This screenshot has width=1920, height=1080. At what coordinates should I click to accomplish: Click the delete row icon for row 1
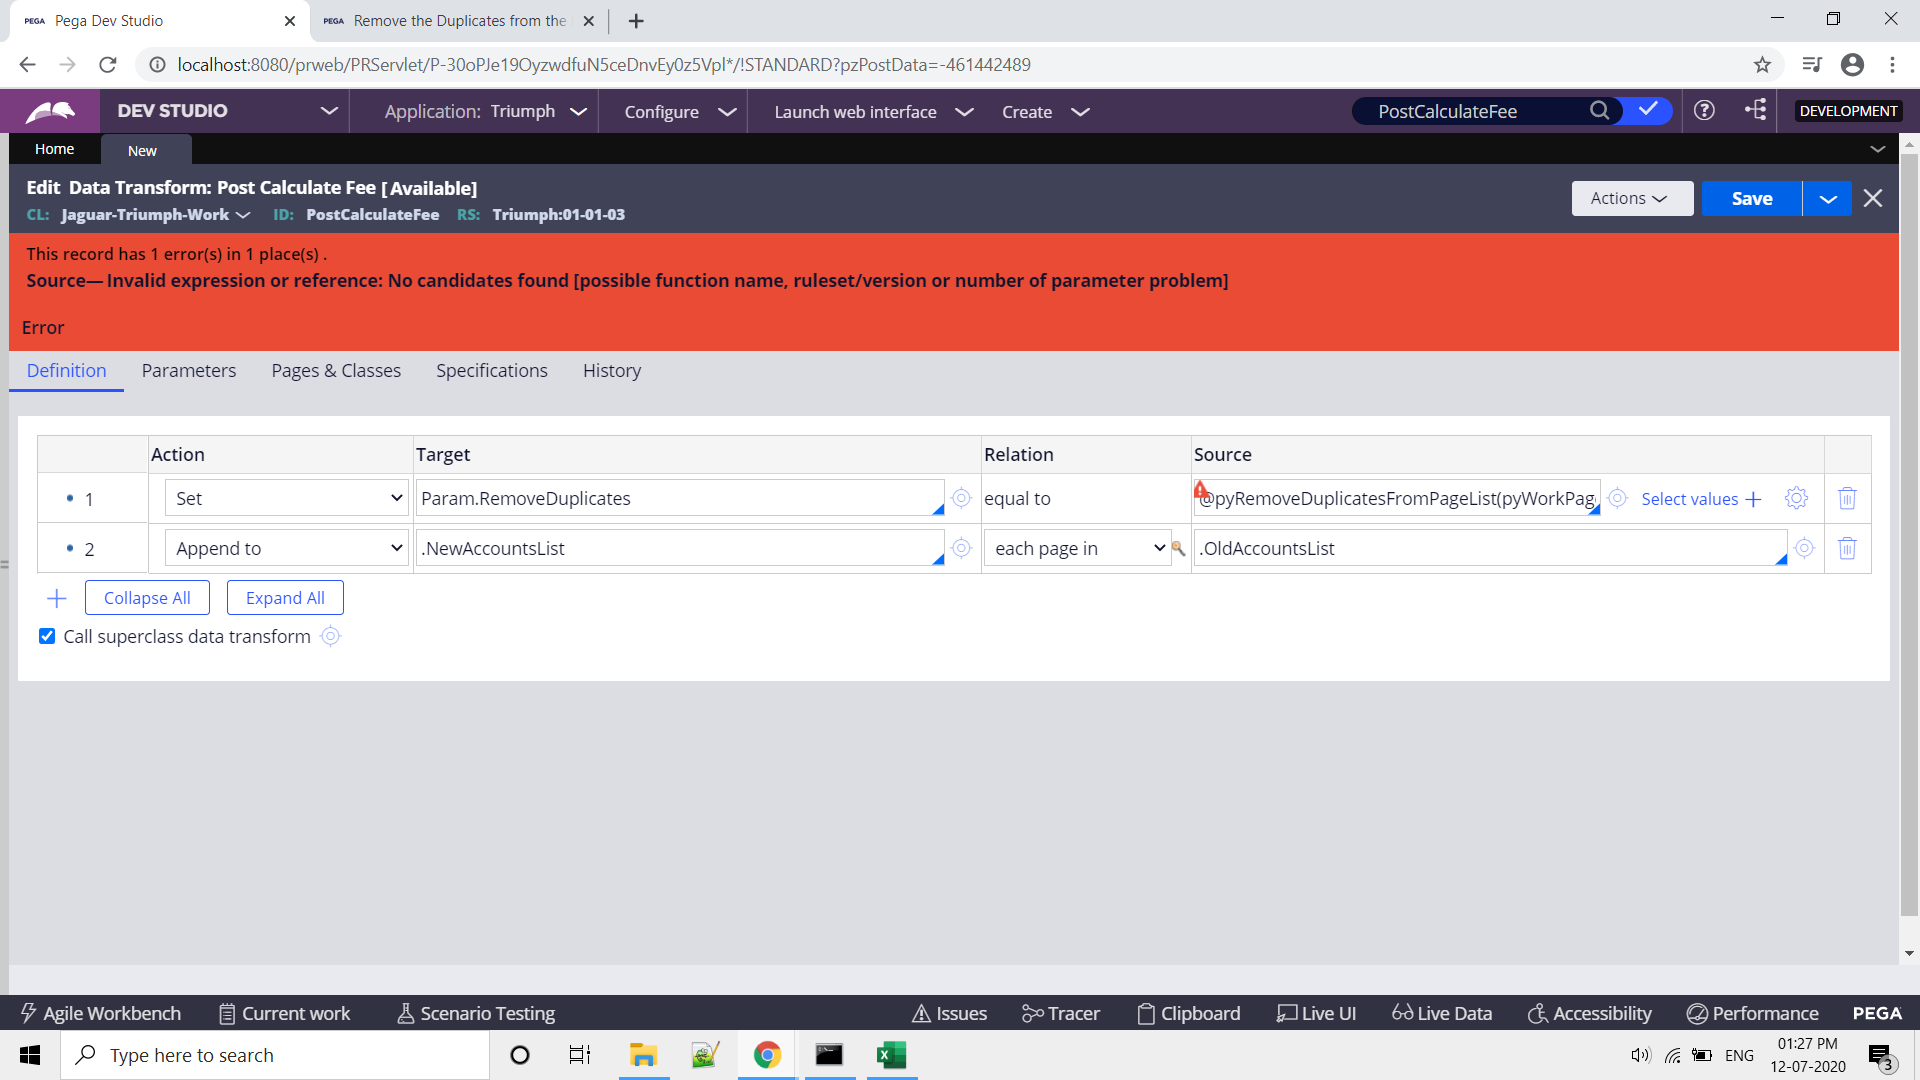click(x=1846, y=498)
